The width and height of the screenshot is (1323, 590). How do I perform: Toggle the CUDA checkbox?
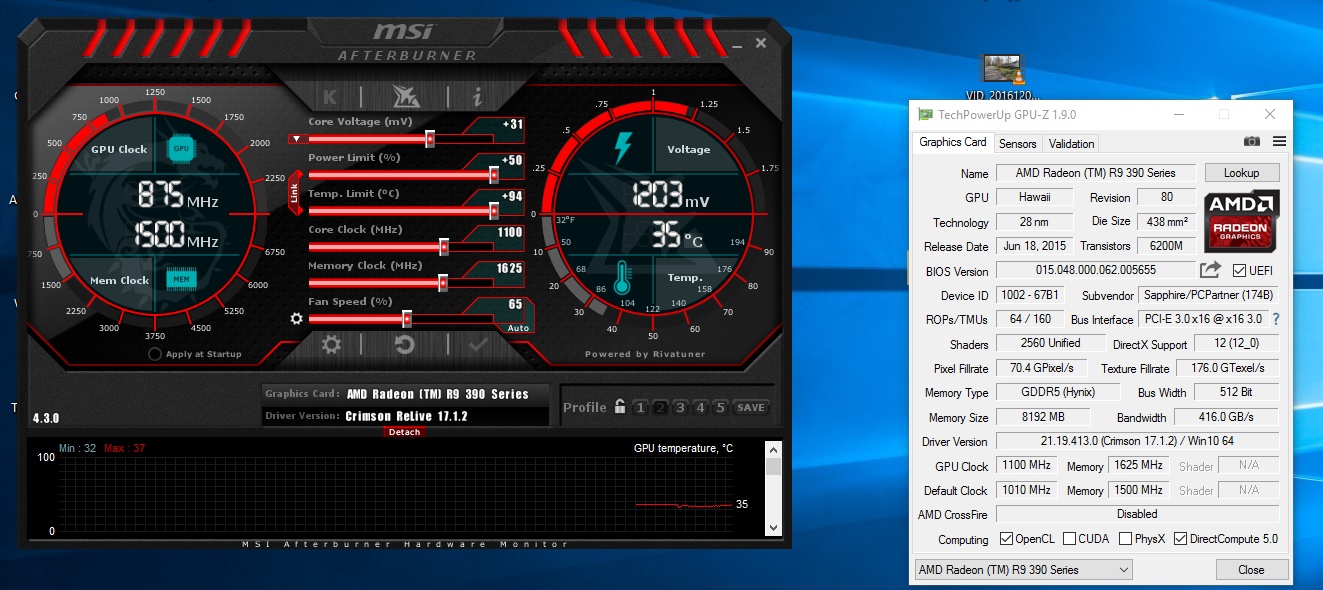[x=1070, y=539]
